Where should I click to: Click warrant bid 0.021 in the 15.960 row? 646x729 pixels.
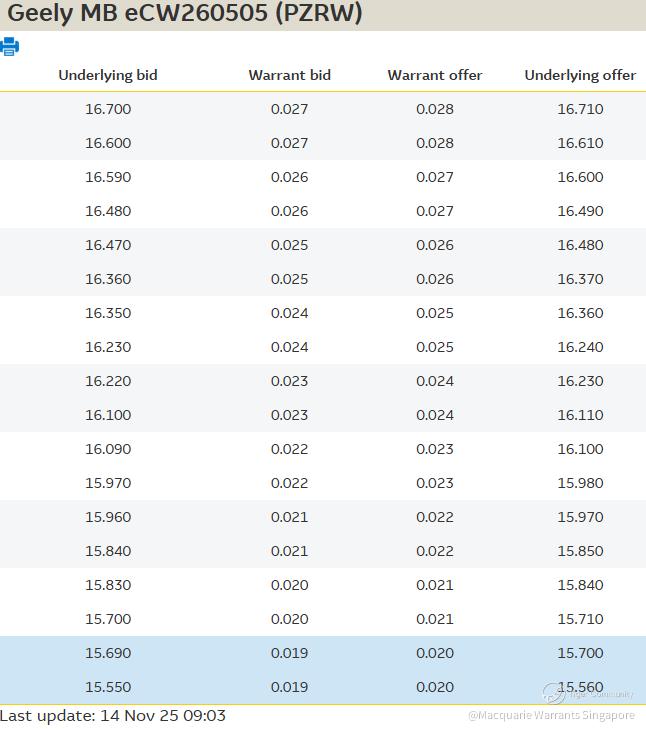(289, 517)
